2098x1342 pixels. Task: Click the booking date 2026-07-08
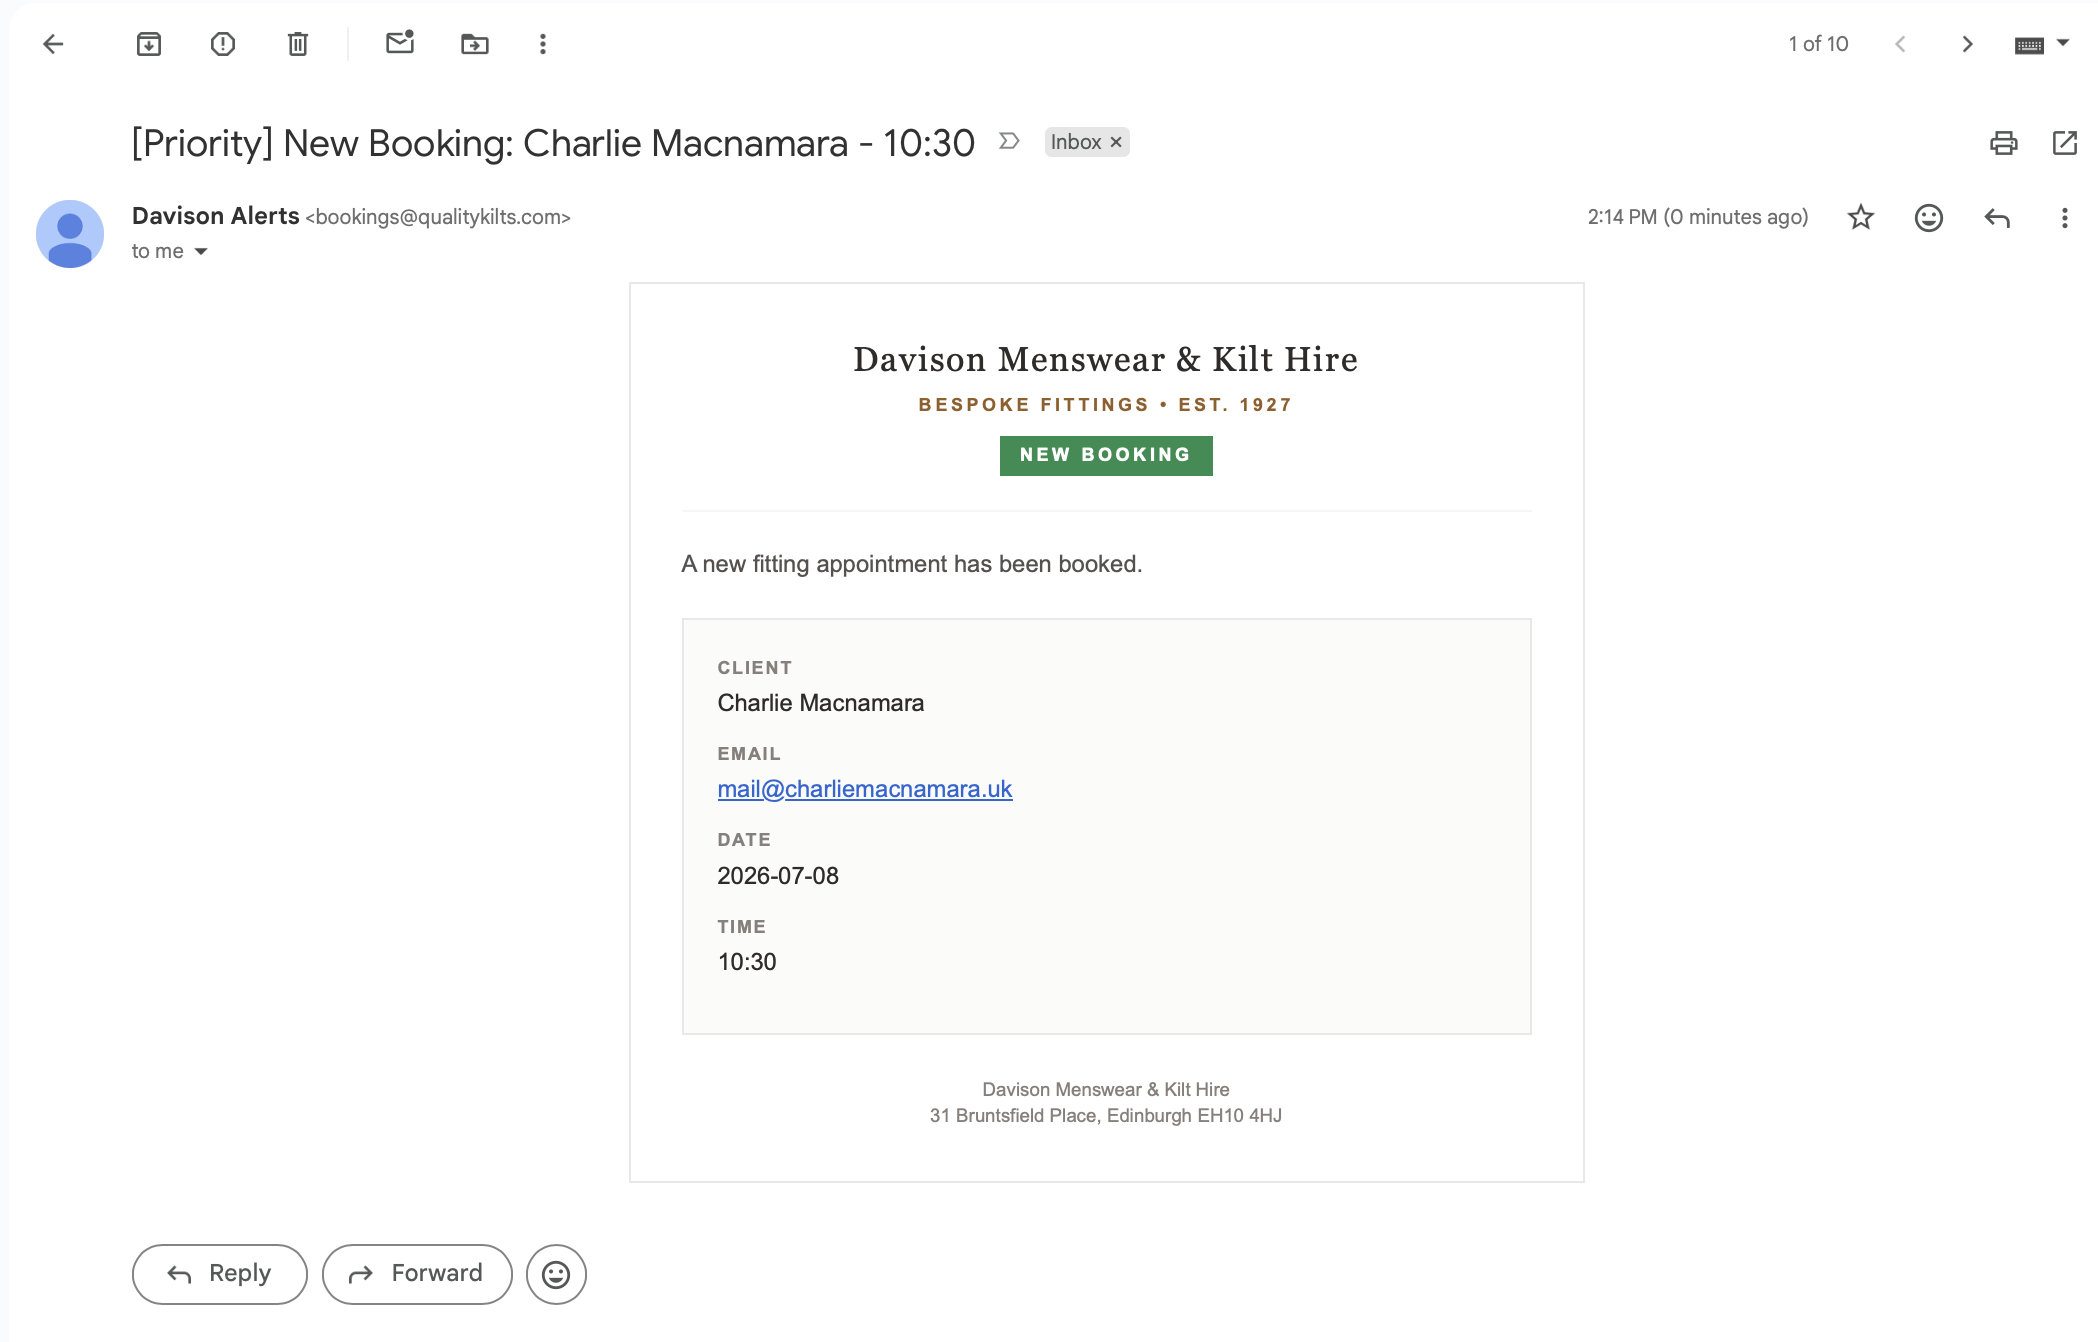778,876
